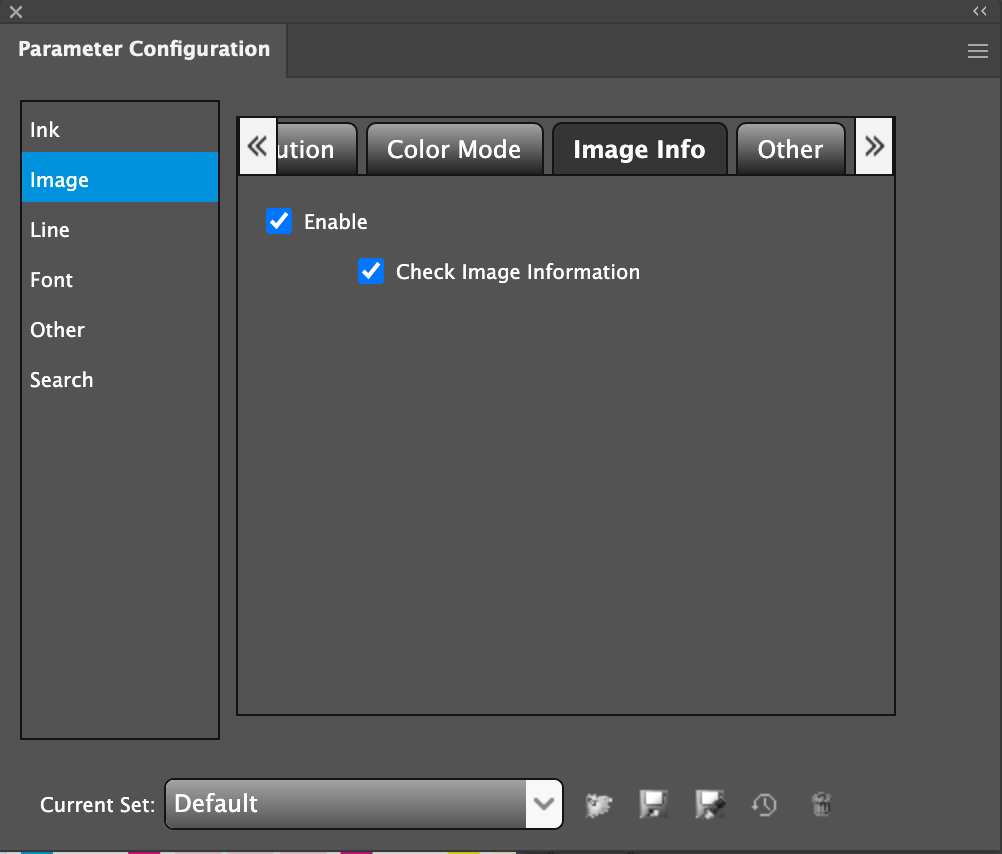Click the save-as floppy with pen icon
This screenshot has width=1002, height=854.
pos(709,804)
